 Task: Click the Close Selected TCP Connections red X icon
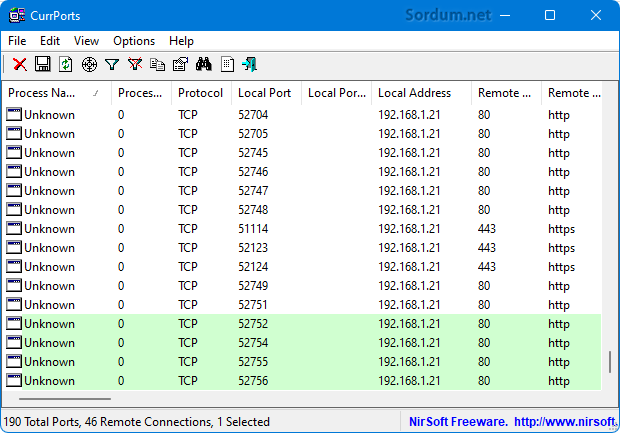pos(20,64)
